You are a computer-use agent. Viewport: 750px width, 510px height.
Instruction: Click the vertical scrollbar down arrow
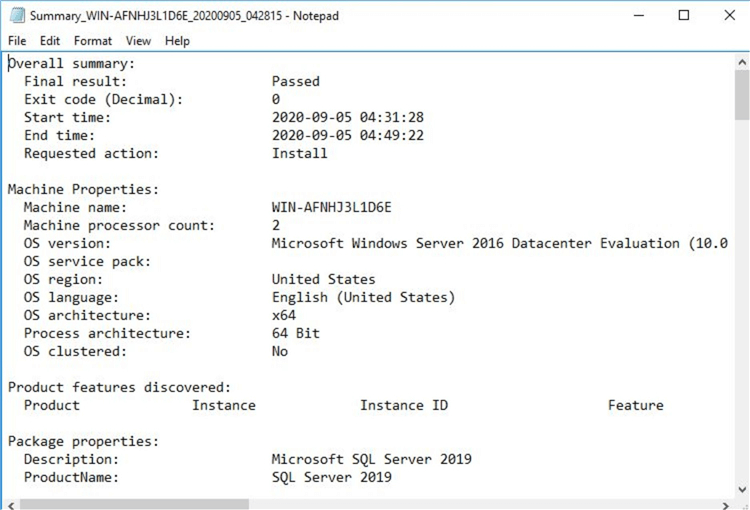(741, 488)
